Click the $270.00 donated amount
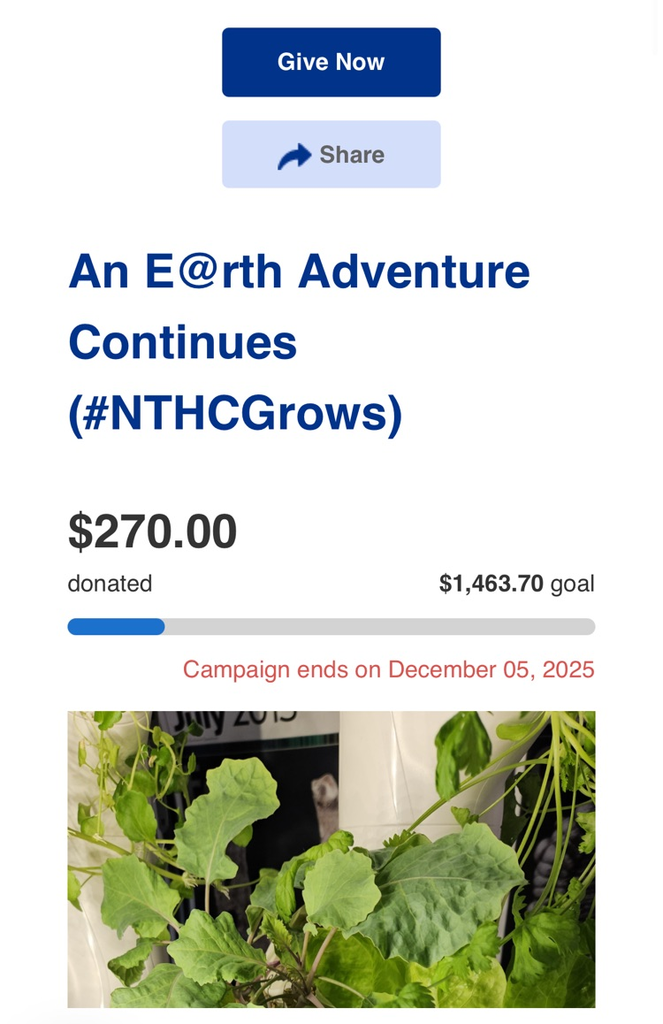Screen dimensions: 663x1024 tap(152, 532)
